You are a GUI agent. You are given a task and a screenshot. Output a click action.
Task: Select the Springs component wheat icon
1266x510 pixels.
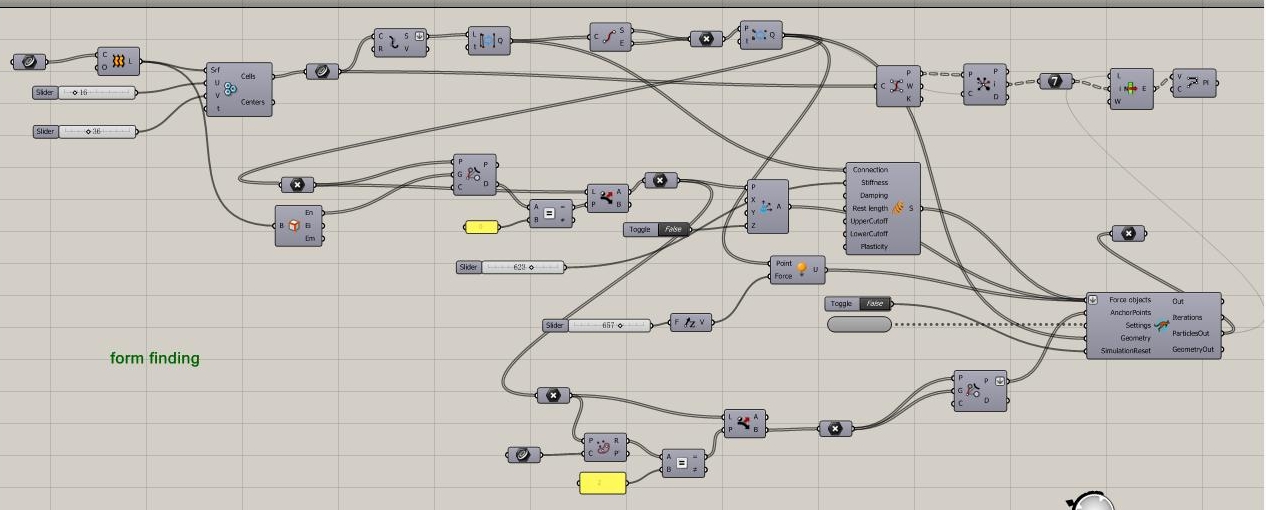click(x=898, y=208)
